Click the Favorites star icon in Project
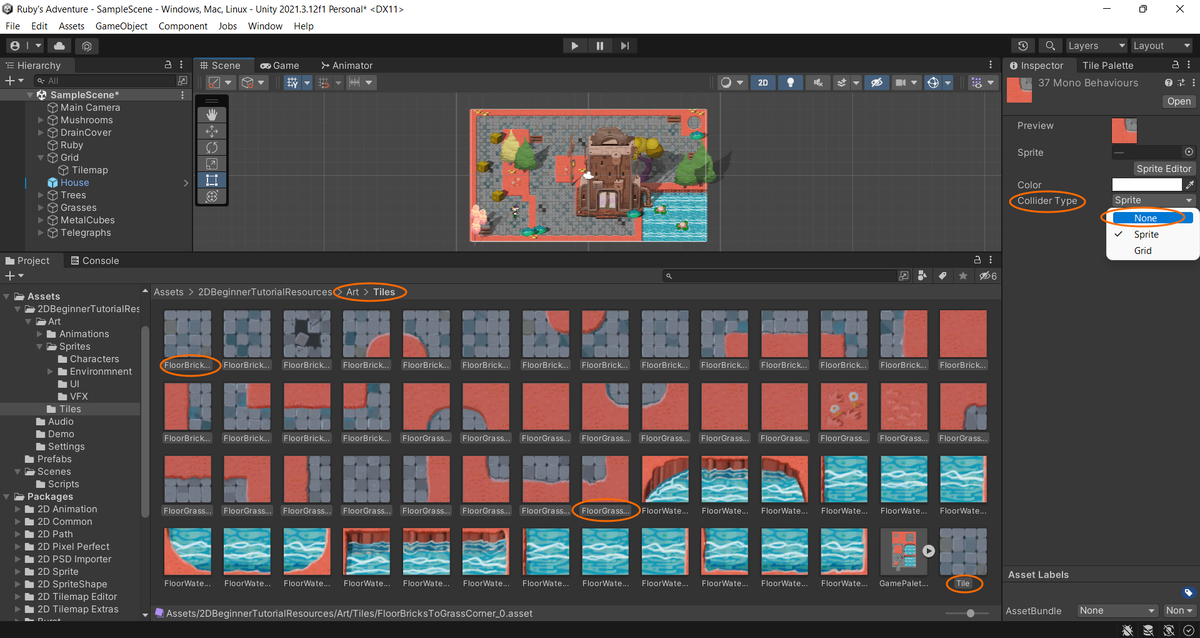The width and height of the screenshot is (1200, 638). [x=962, y=276]
